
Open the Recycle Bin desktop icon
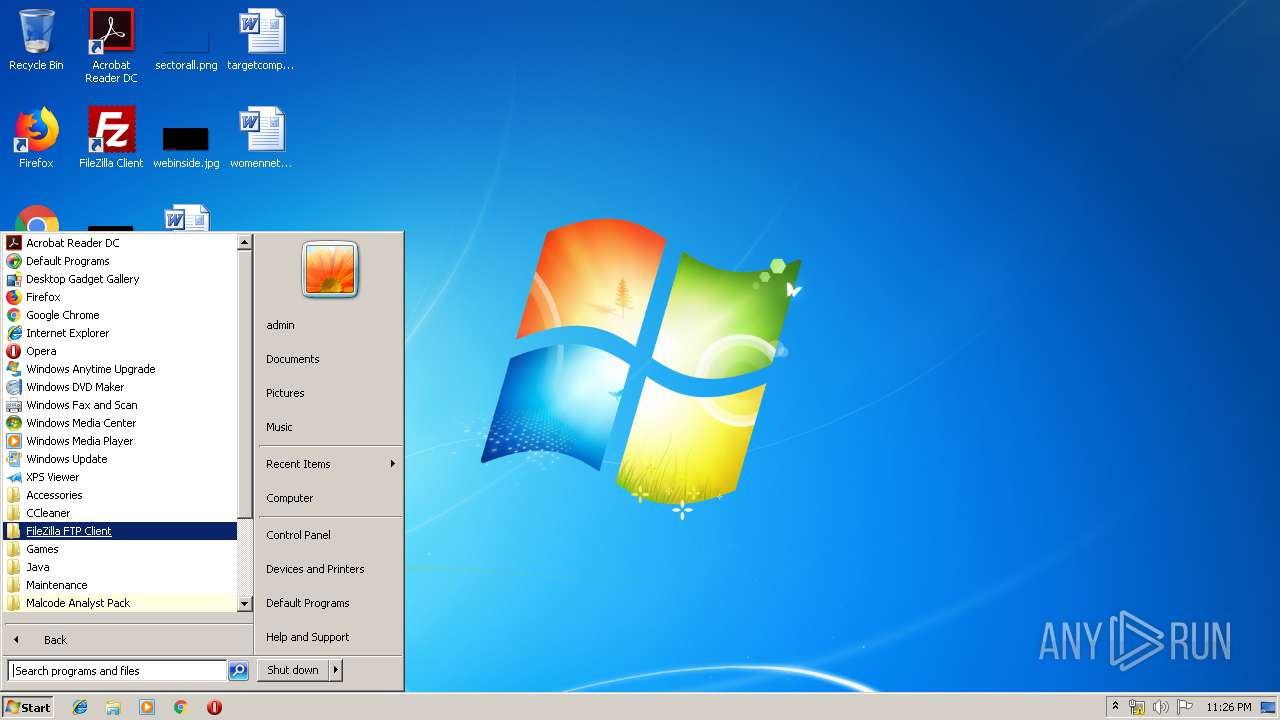tap(36, 40)
